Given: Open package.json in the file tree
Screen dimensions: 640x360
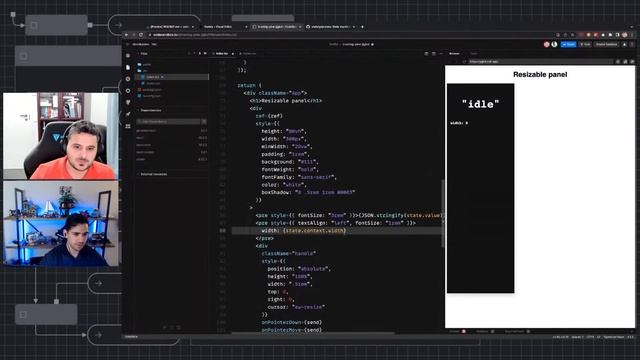Looking at the screenshot, I should [x=149, y=89].
